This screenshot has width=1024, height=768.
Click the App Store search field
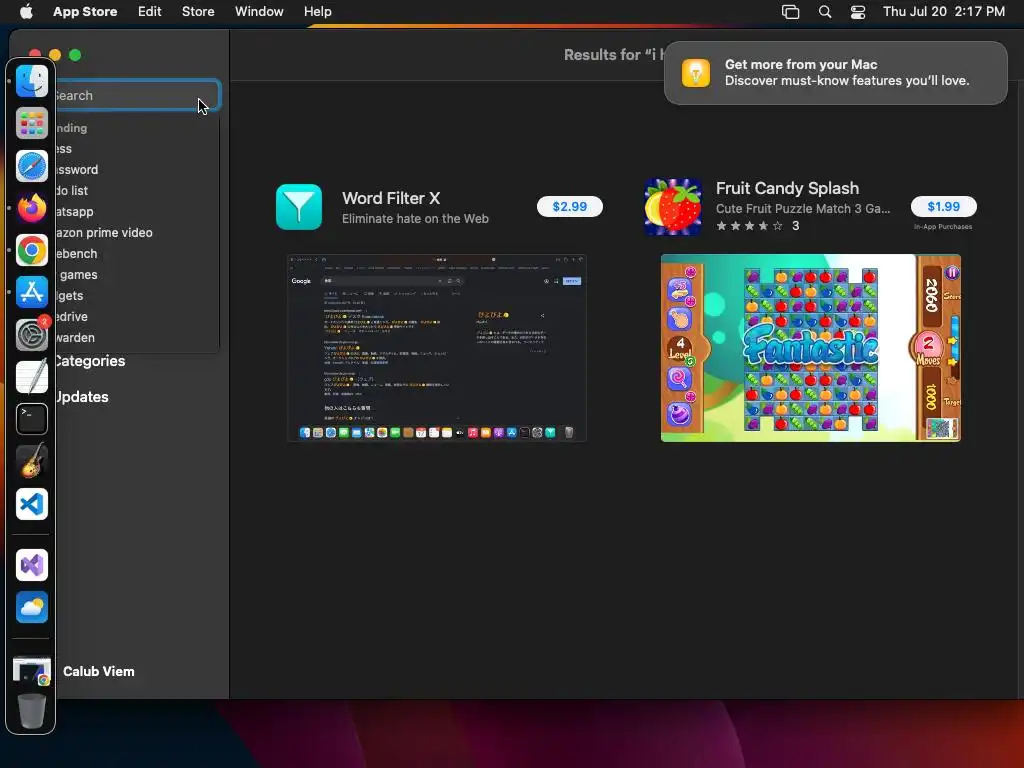pyautogui.click(x=138, y=95)
